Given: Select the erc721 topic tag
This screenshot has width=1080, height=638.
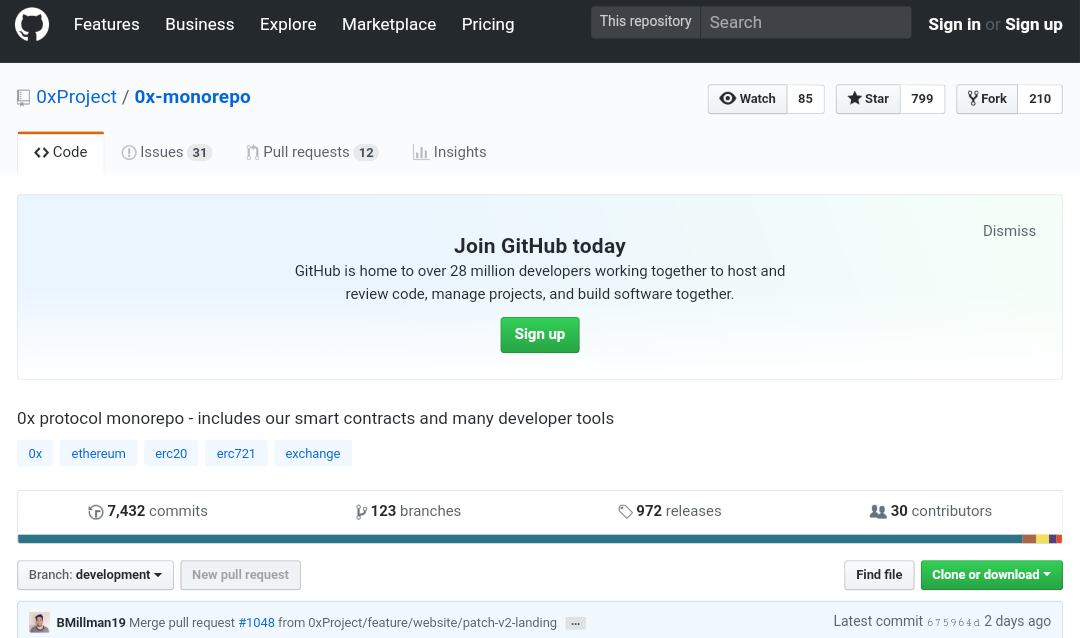Looking at the screenshot, I should 236,453.
